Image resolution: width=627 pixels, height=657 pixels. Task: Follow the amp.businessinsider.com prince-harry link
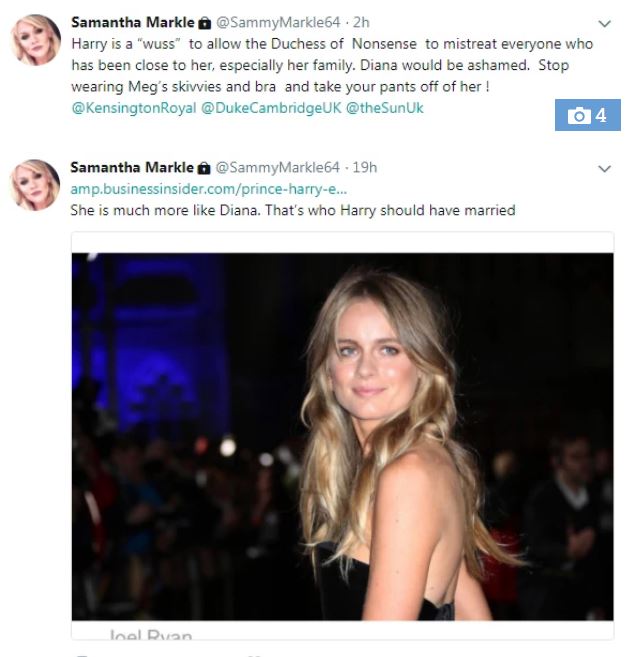[209, 189]
